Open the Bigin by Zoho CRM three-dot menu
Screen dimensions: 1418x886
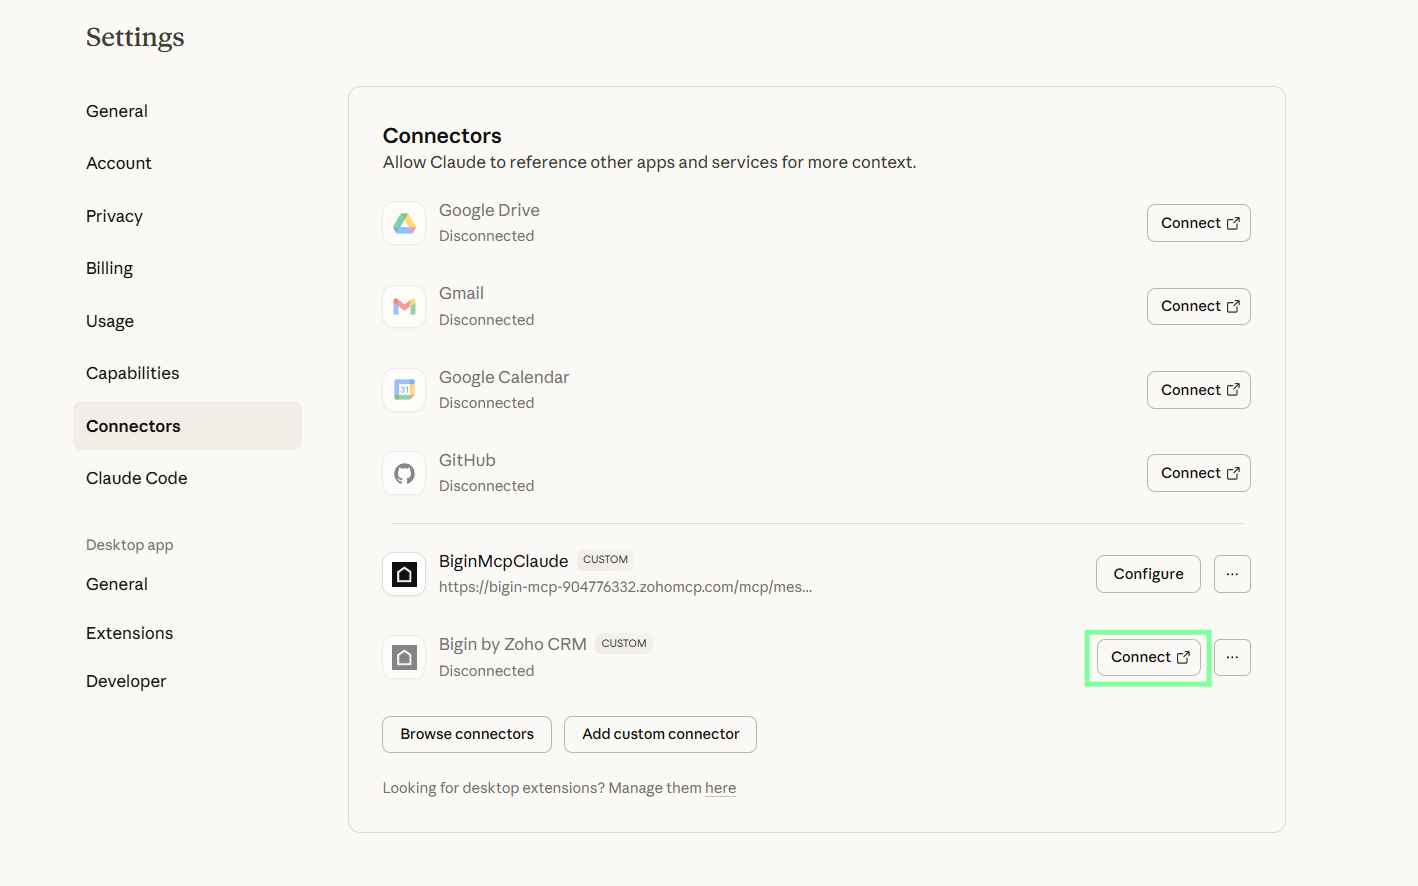[1232, 657]
